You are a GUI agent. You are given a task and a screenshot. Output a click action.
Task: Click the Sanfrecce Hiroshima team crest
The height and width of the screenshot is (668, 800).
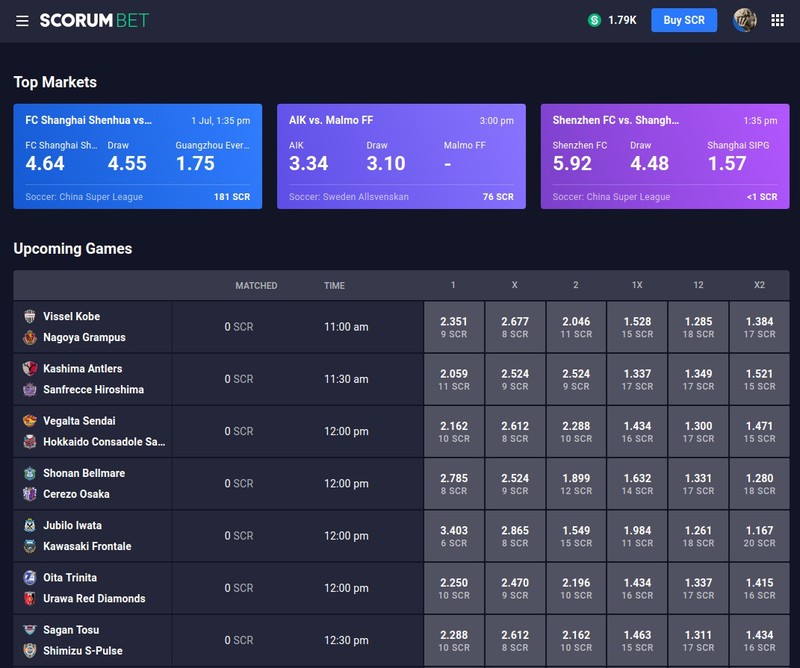click(30, 389)
